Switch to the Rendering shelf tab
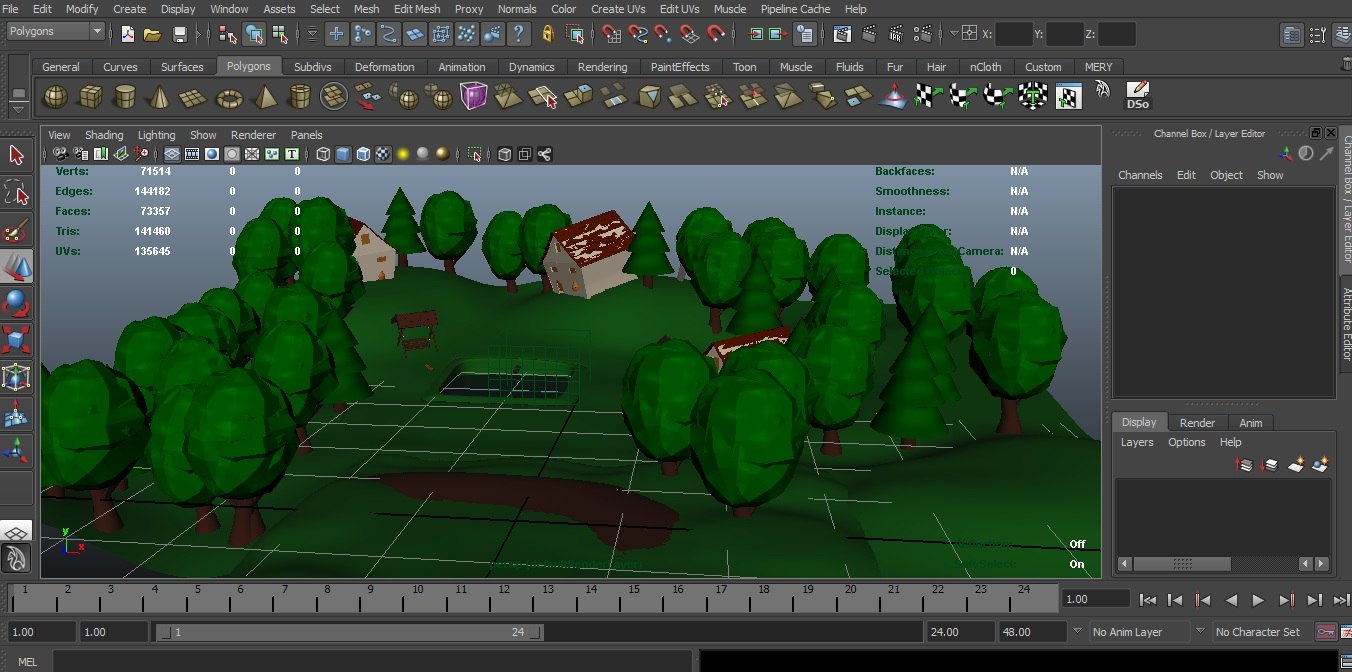 (602, 67)
